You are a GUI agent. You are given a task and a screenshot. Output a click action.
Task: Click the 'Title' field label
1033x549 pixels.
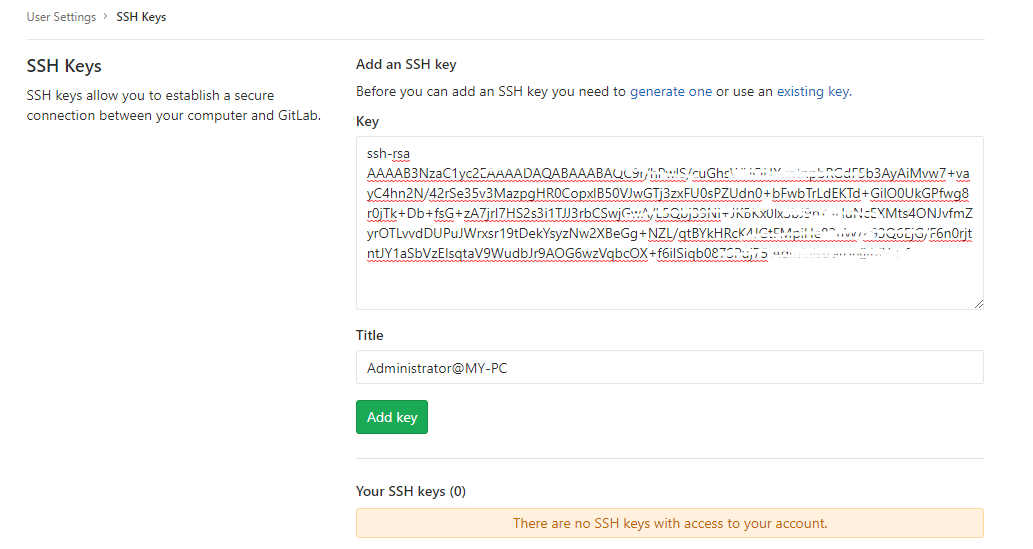coord(370,335)
